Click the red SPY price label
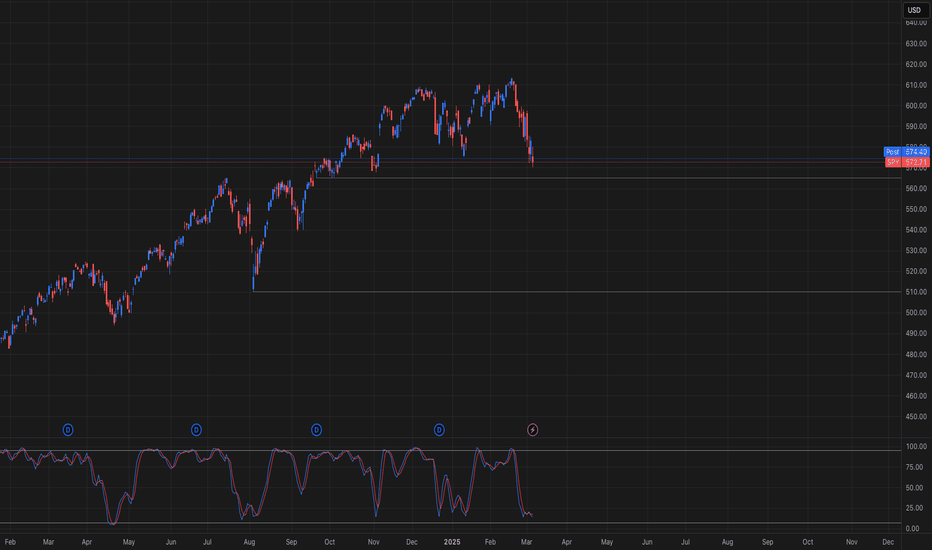932x550 pixels. pos(906,162)
